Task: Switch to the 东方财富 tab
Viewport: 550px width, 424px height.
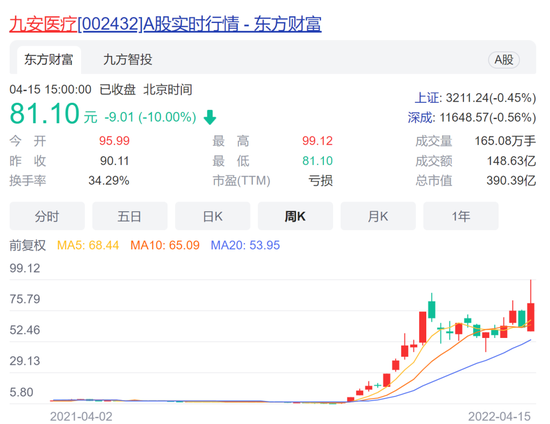Action: pyautogui.click(x=49, y=60)
